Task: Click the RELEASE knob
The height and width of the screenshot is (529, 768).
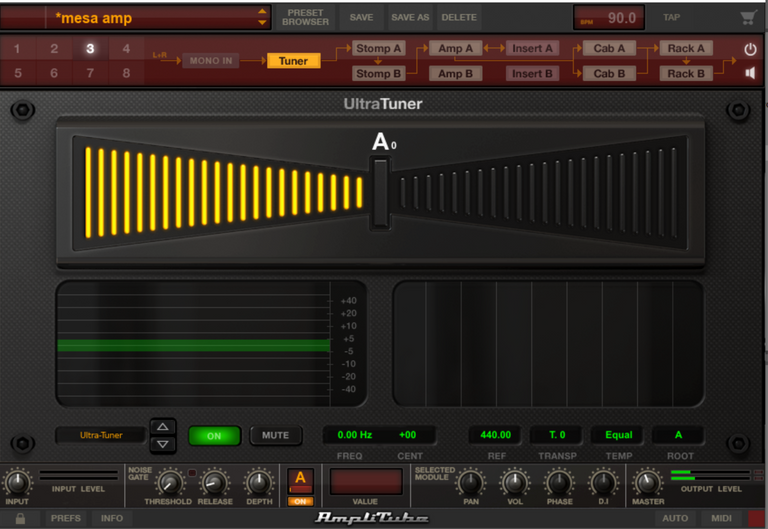Action: [x=215, y=483]
